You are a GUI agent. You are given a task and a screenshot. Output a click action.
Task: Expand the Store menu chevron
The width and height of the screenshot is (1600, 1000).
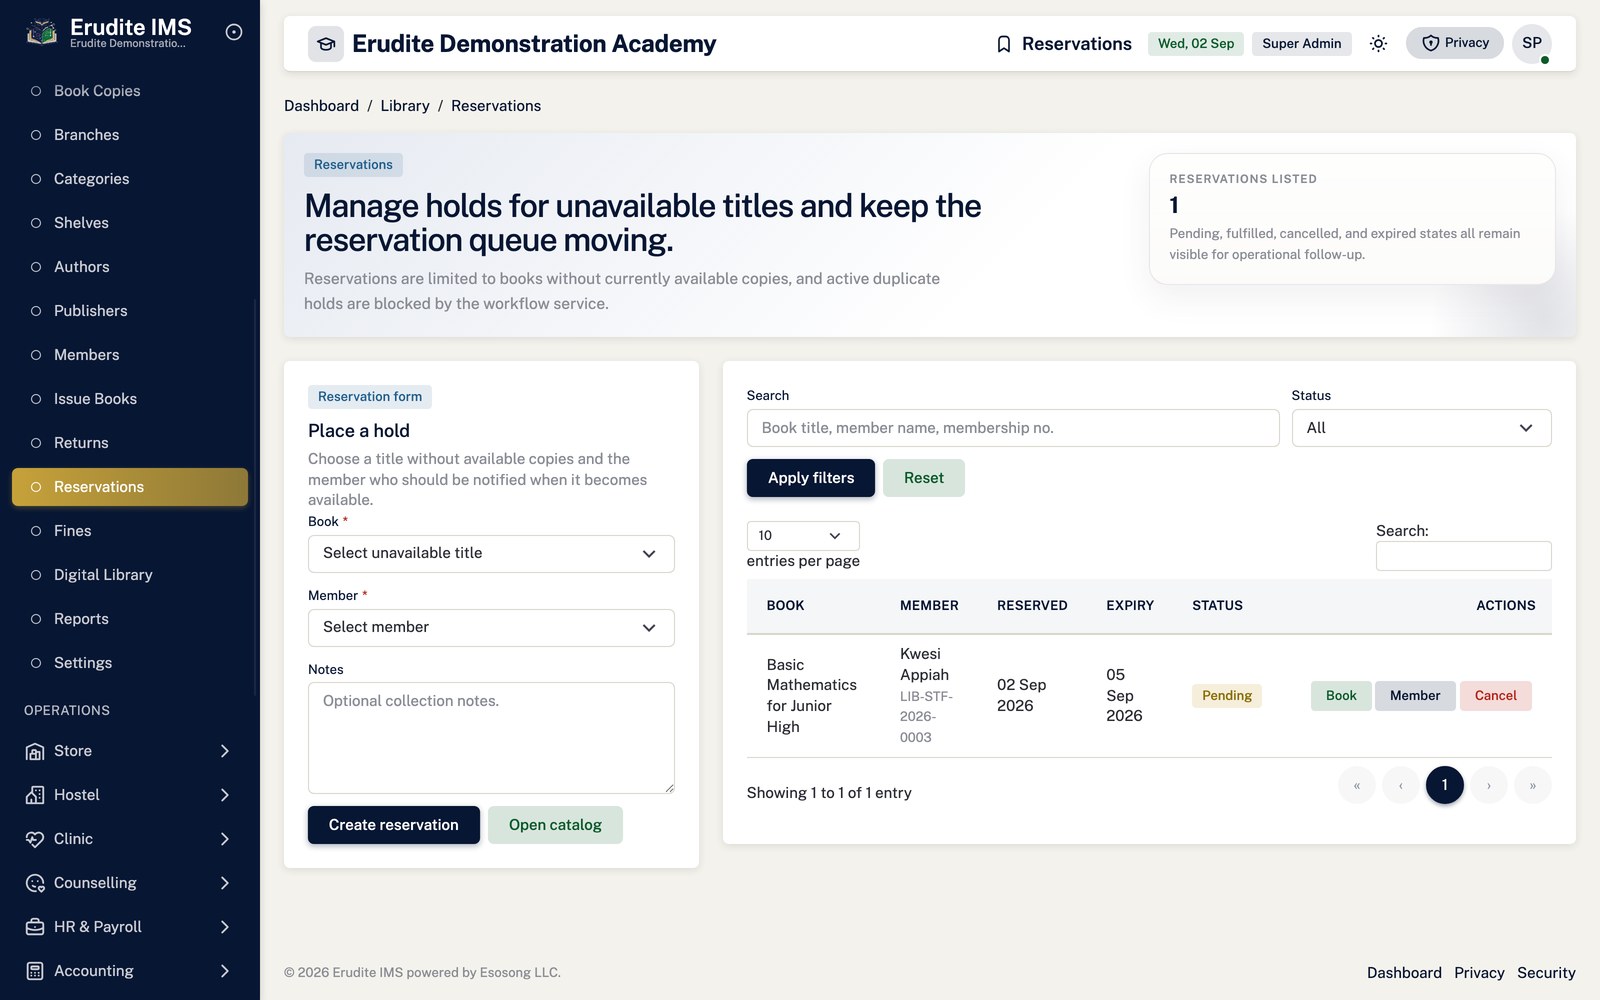[225, 751]
